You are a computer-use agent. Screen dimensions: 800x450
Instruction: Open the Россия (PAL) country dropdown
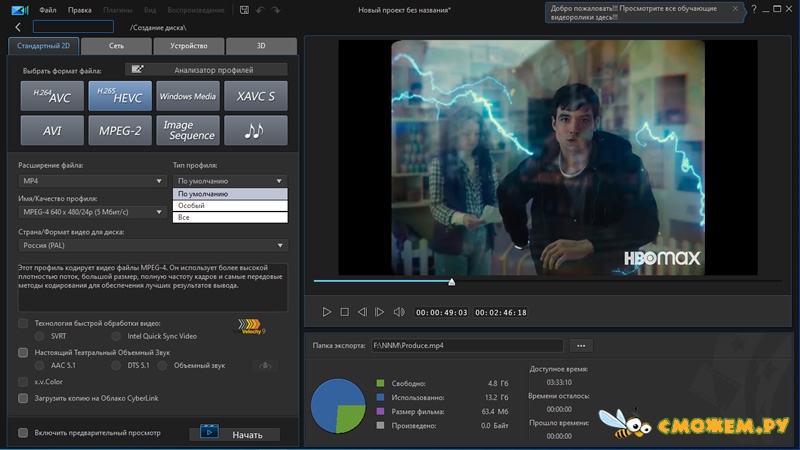click(x=153, y=245)
